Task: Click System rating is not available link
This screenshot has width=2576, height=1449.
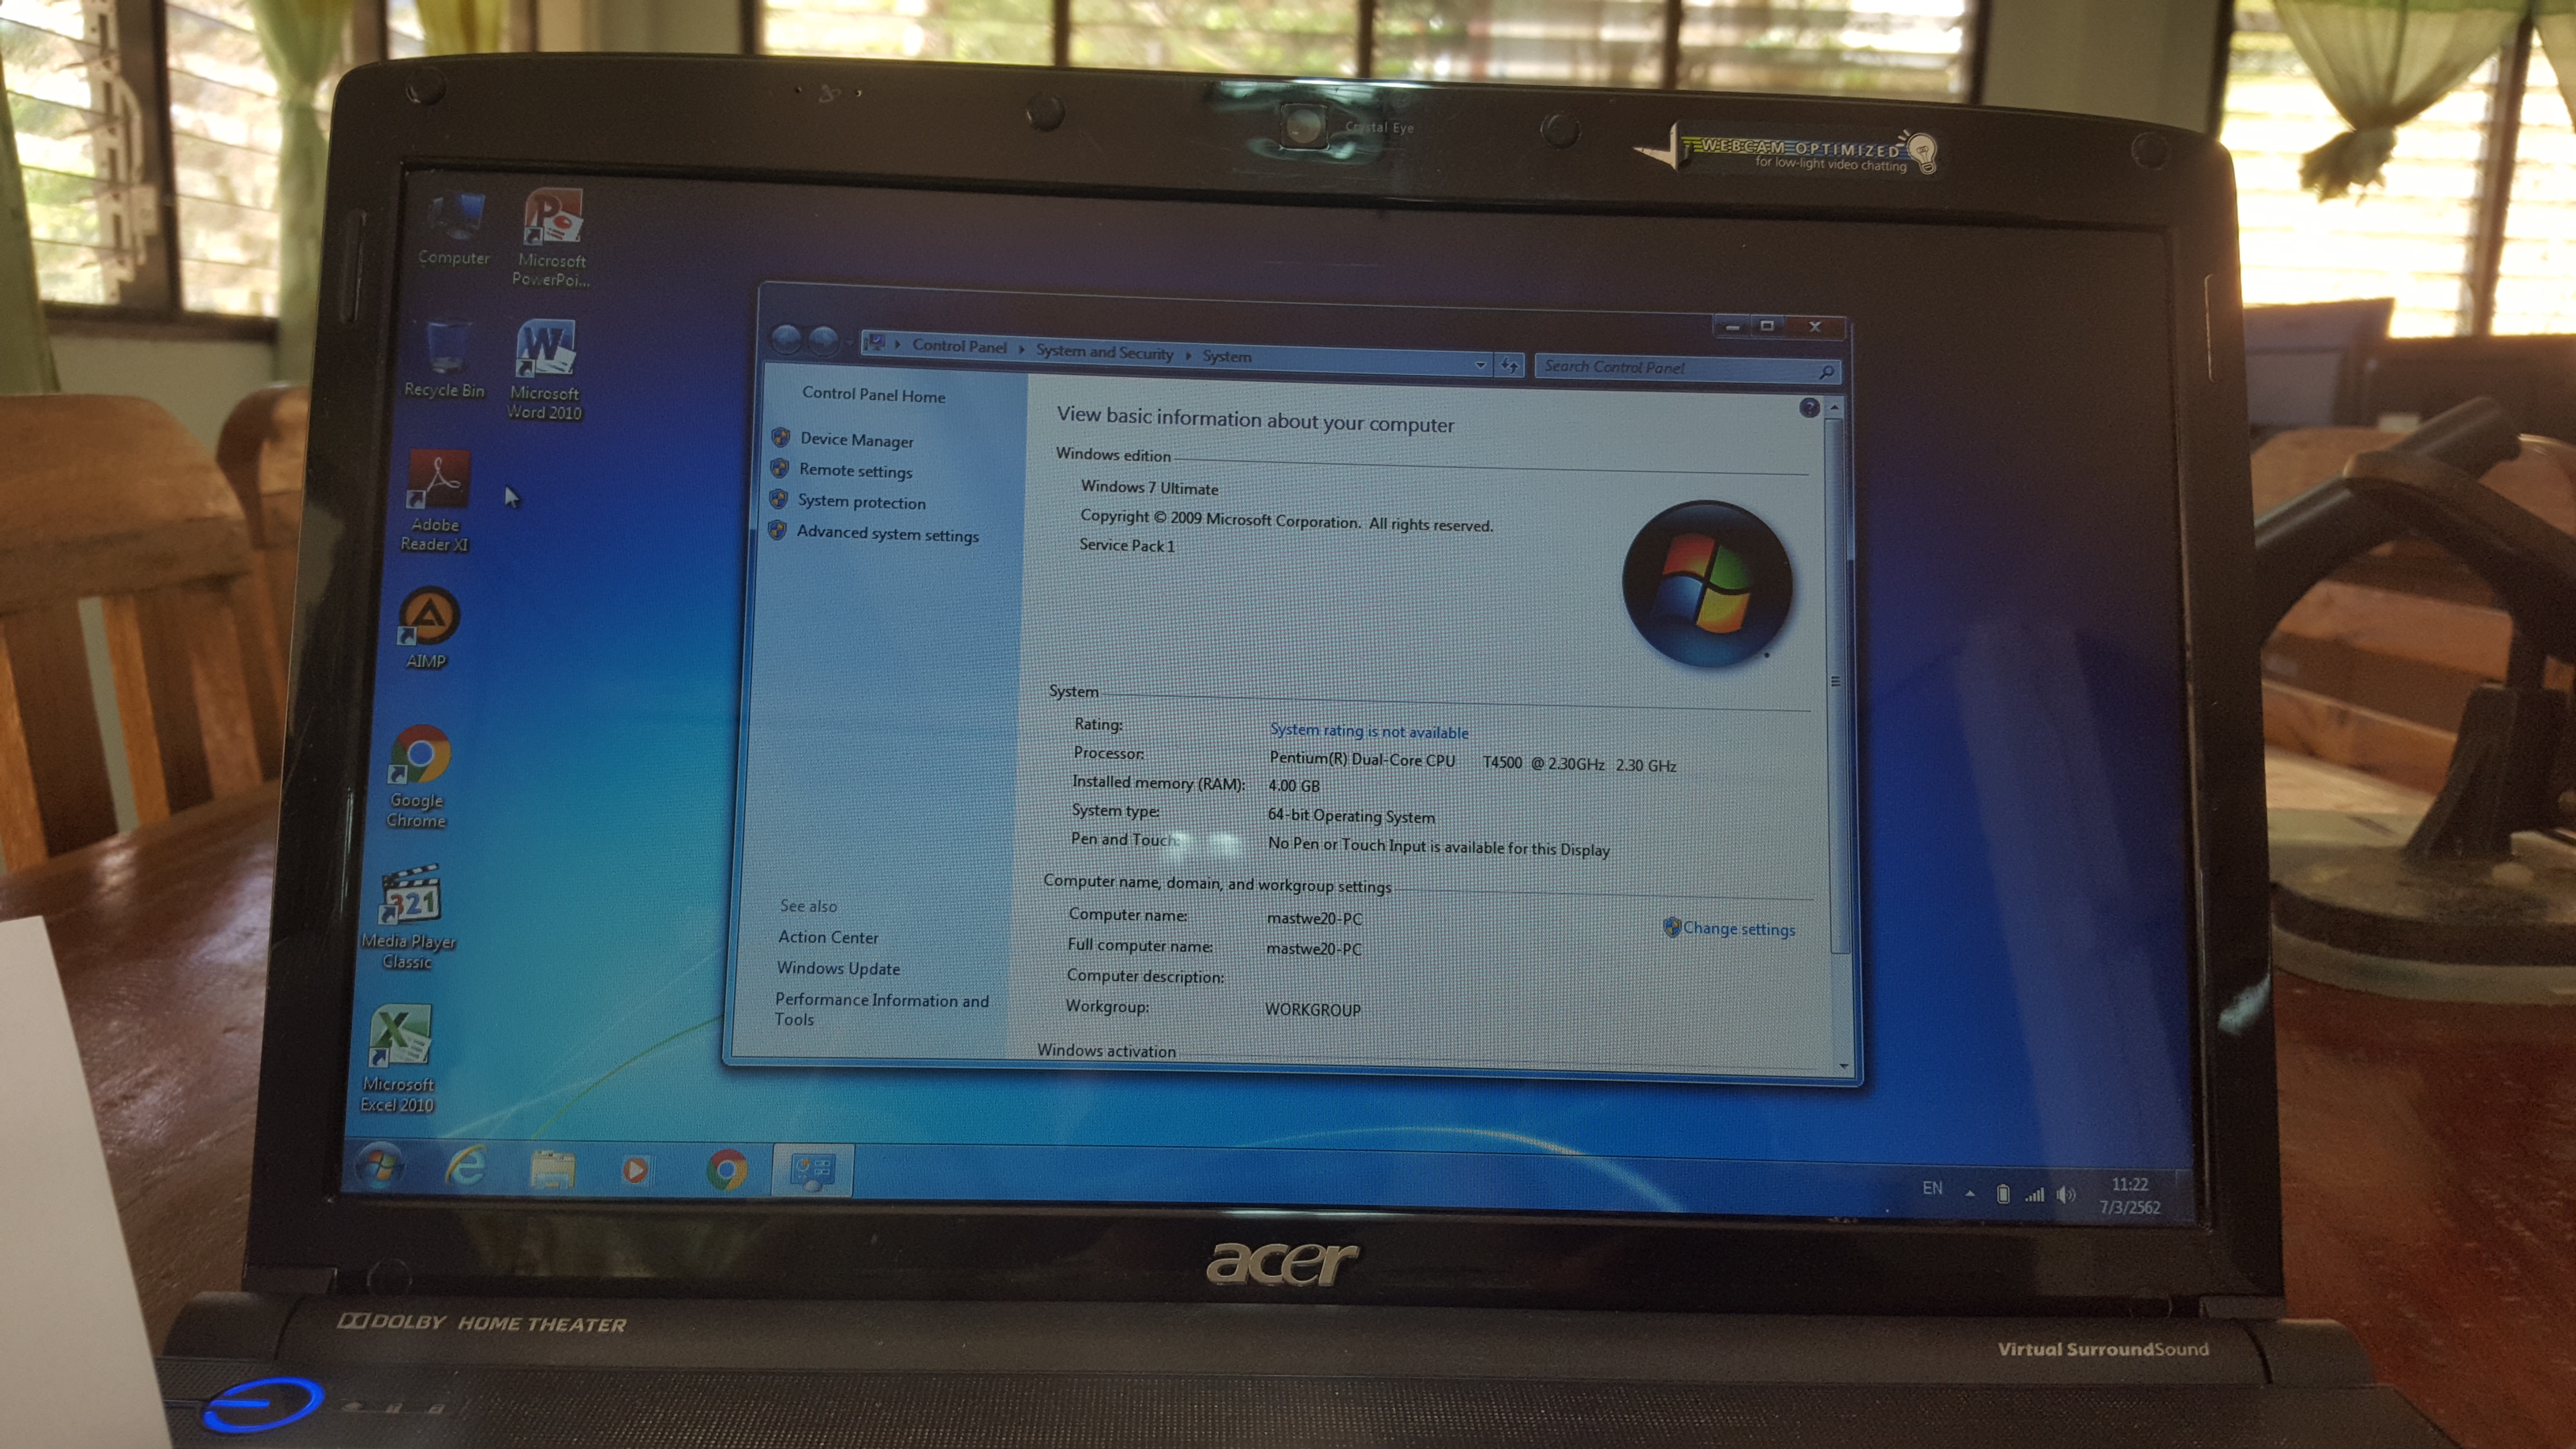Action: coord(1368,731)
